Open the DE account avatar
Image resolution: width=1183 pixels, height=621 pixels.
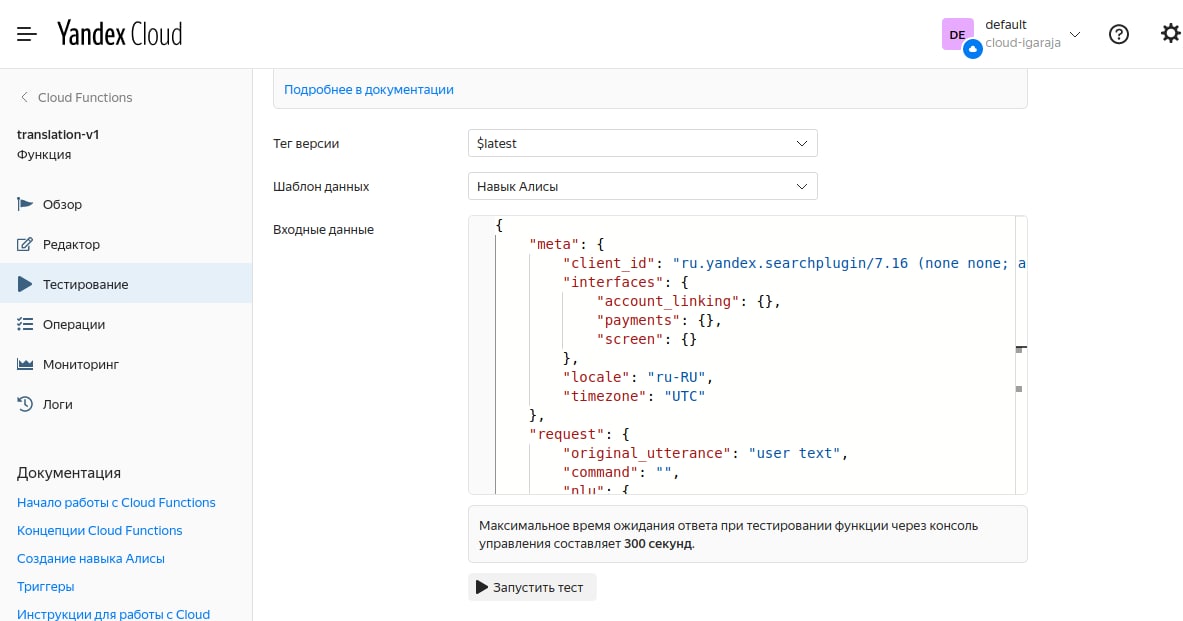coord(957,35)
